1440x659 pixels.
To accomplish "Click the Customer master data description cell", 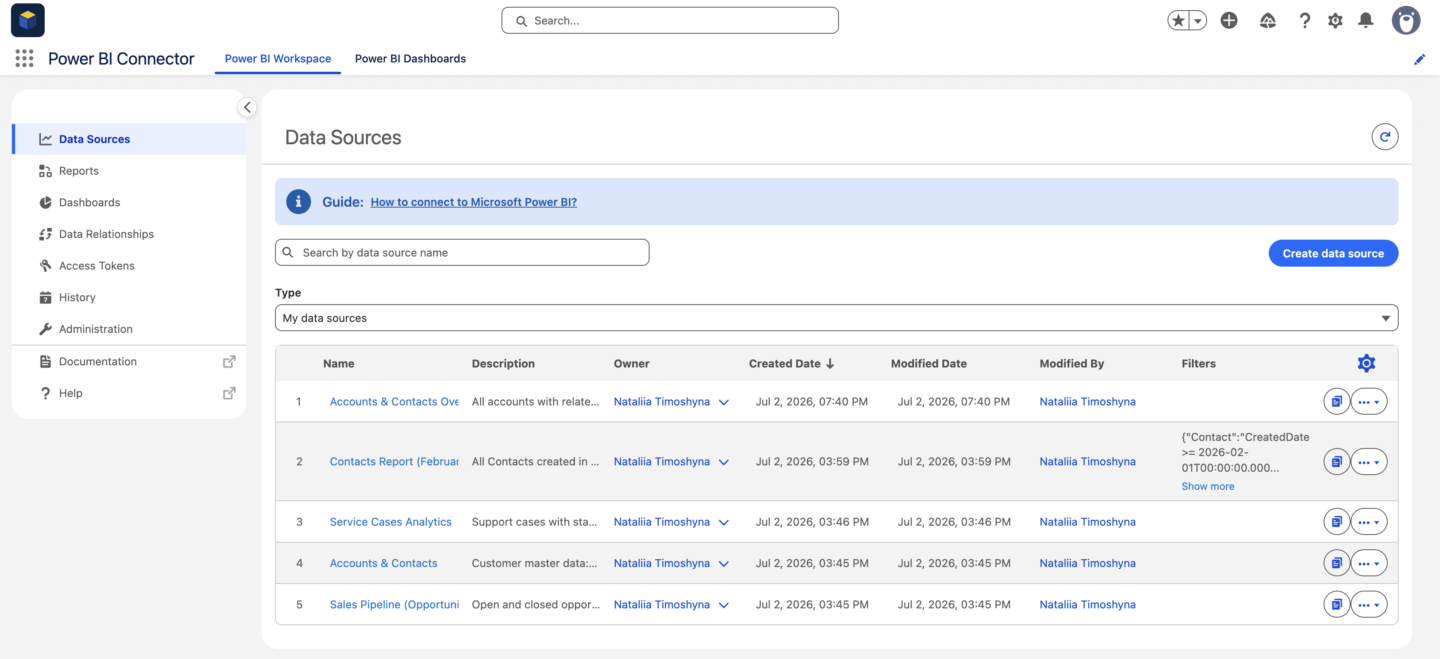I will [534, 563].
